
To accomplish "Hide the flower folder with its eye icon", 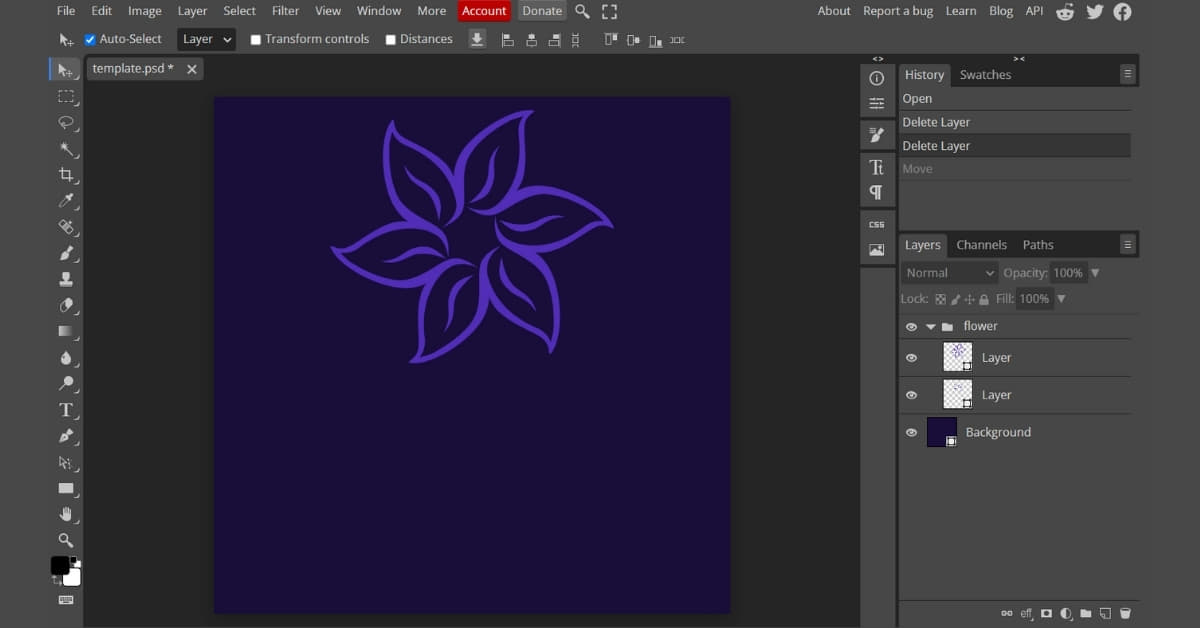I will (911, 327).
